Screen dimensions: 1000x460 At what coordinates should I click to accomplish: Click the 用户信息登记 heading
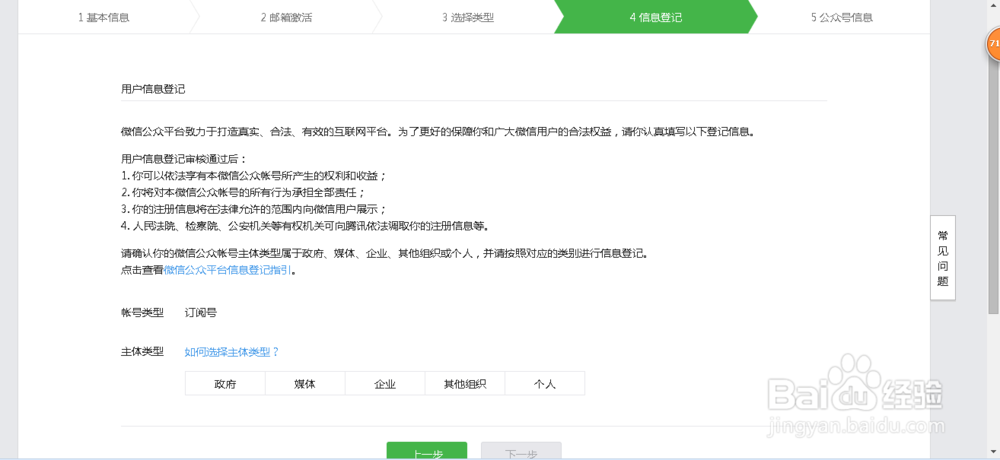153,89
